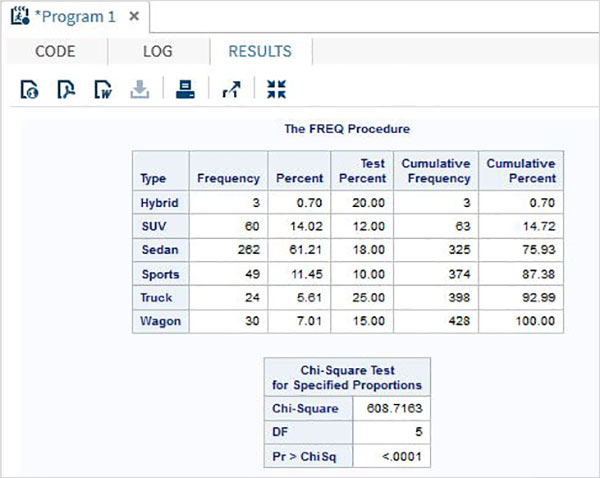Select the RESULTS tab
The image size is (600, 478).
pos(260,52)
